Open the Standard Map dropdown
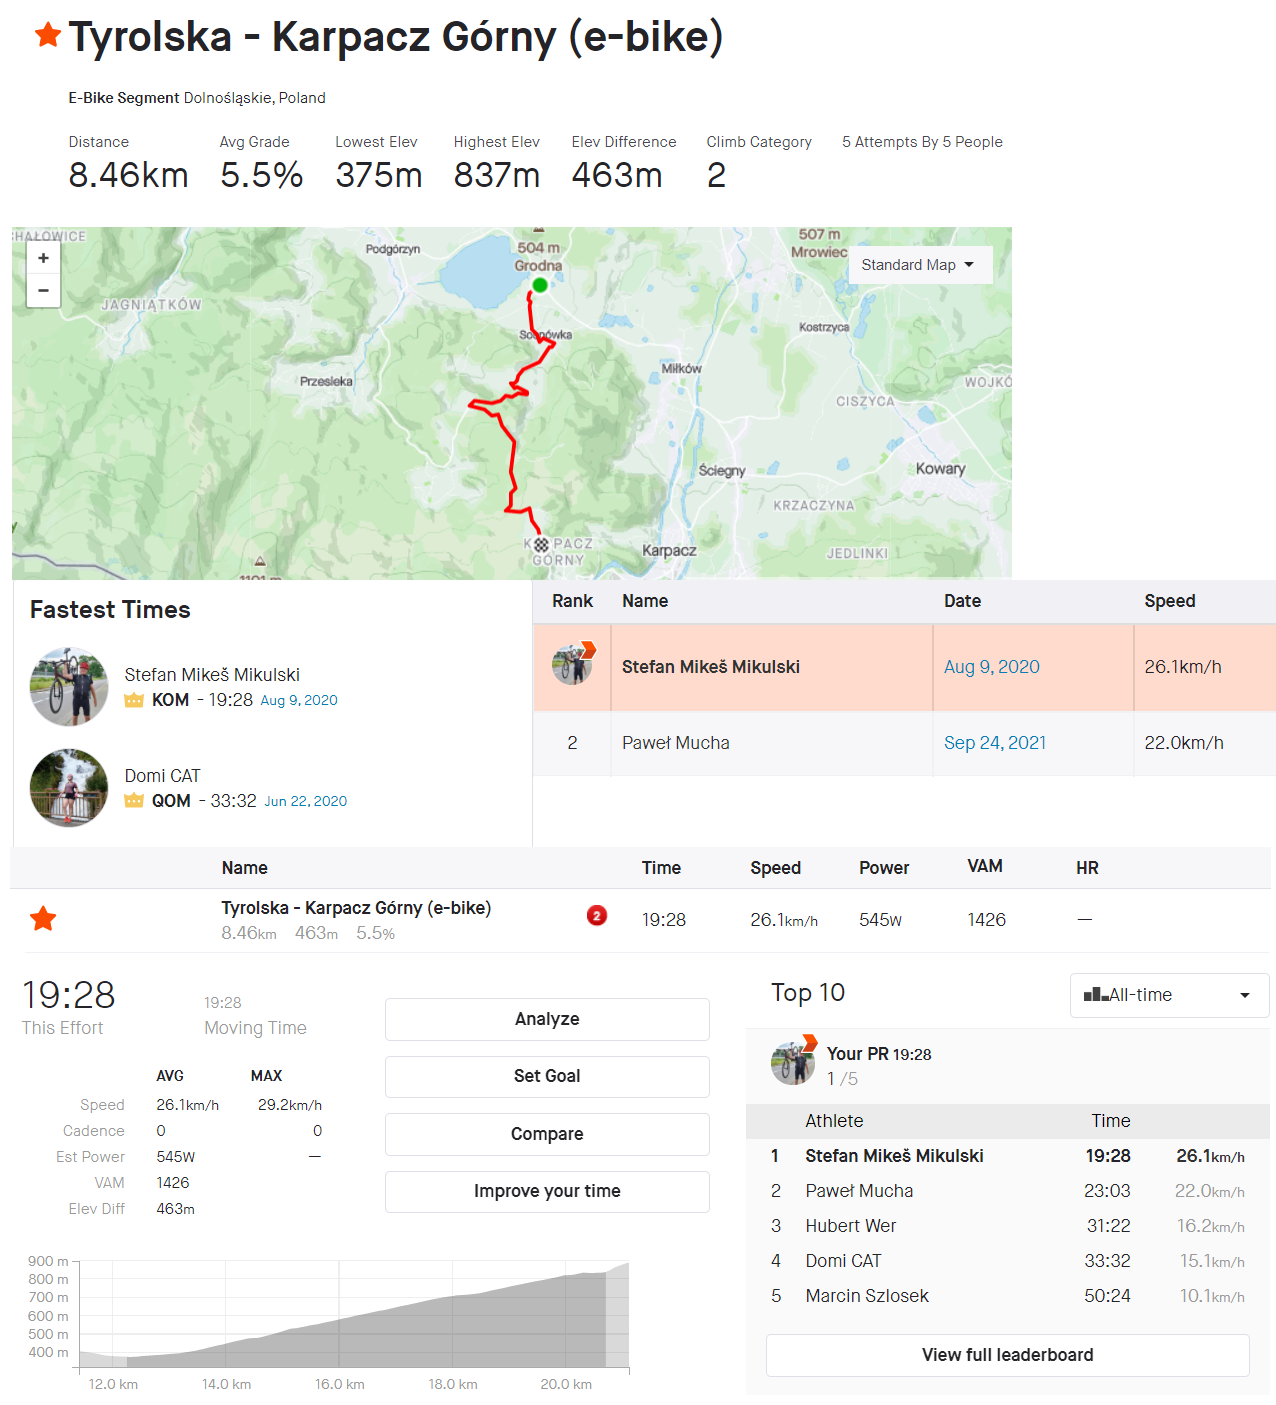This screenshot has width=1276, height=1405. pyautogui.click(x=920, y=265)
